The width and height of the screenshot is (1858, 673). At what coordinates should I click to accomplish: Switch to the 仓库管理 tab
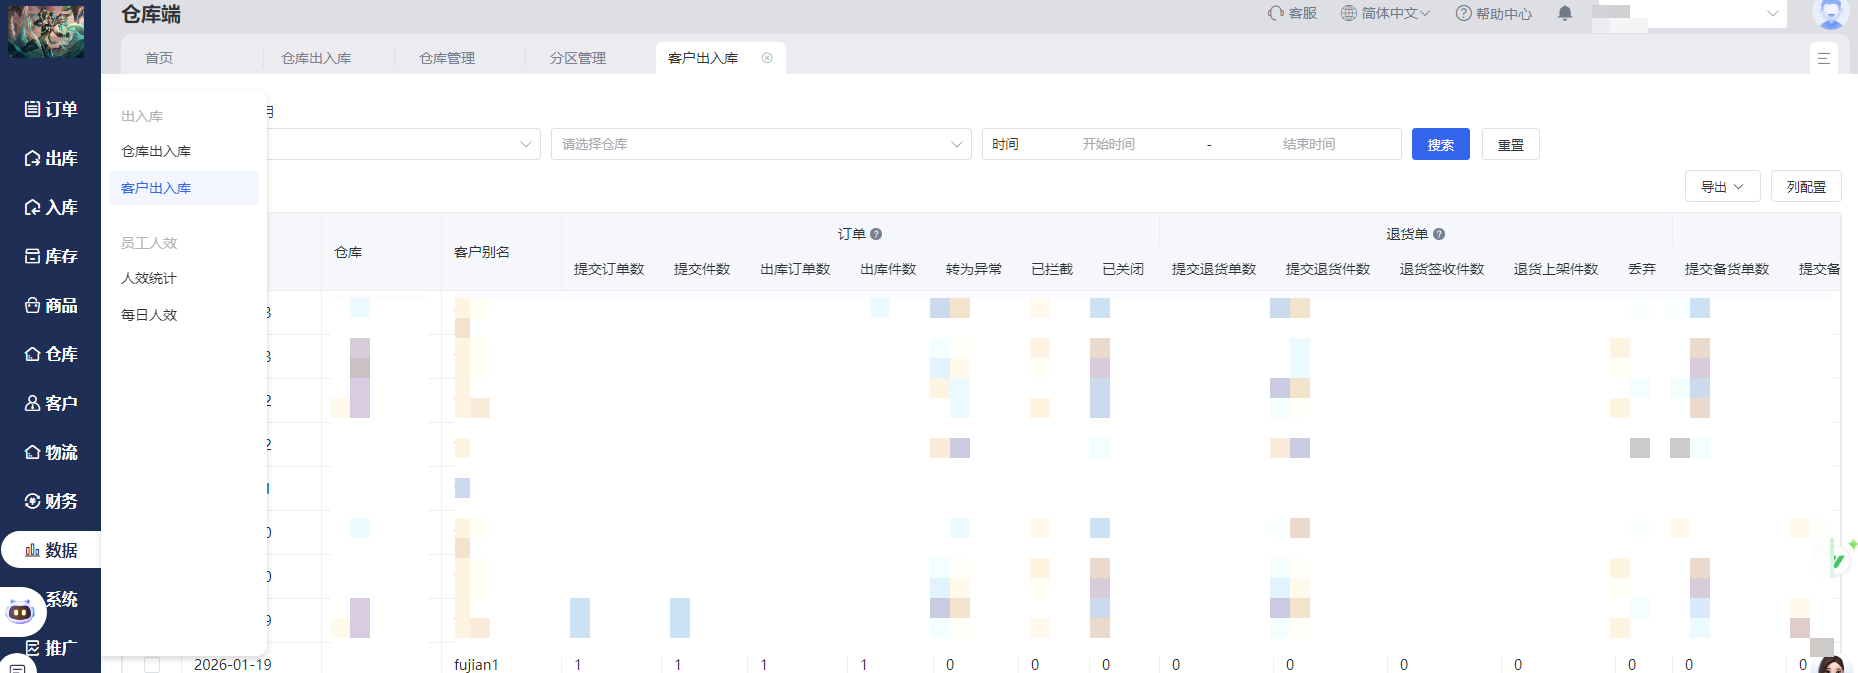click(447, 58)
